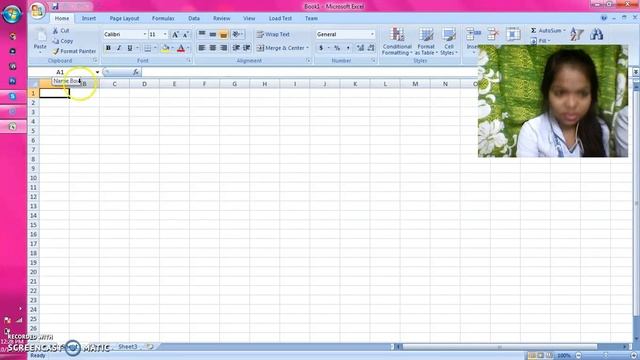Screen dimensions: 640x360
Task: Toggle Center horizontal alignment
Action: tap(213, 48)
